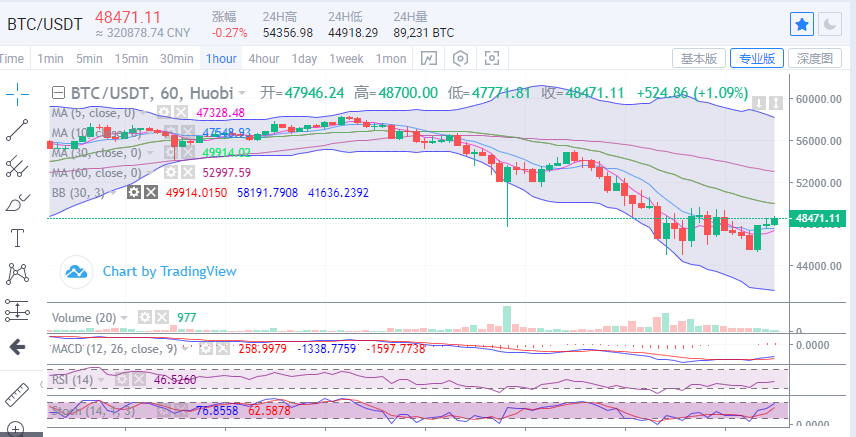Remove the RSI (14) indicator
The image size is (856, 437).
tap(139, 380)
